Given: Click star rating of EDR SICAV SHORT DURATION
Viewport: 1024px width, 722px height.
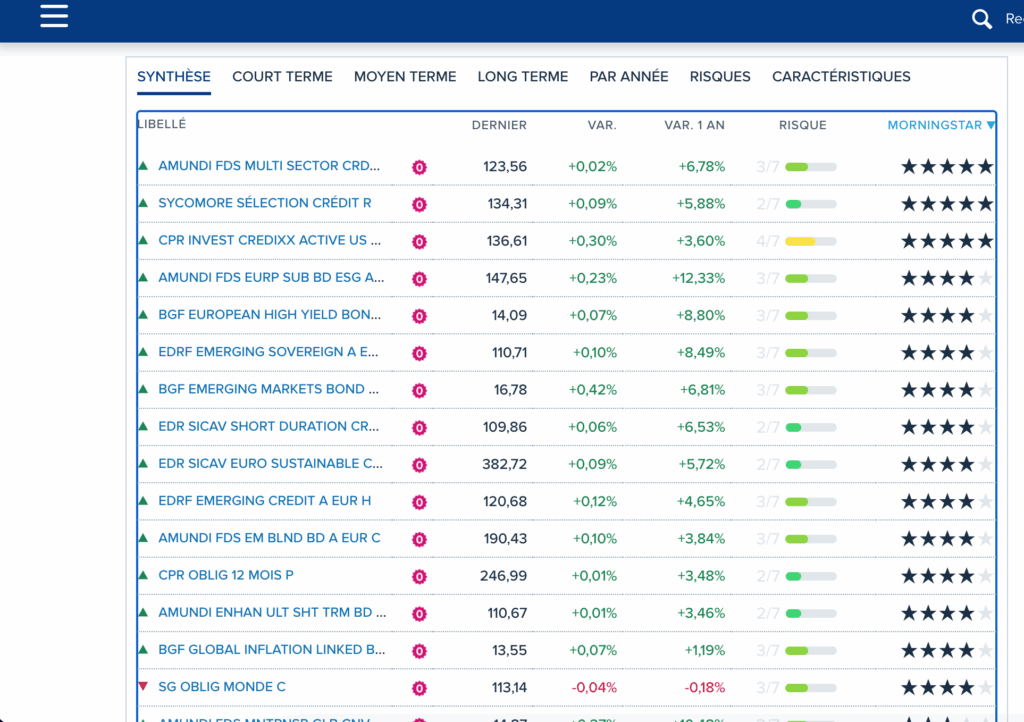Looking at the screenshot, I should (x=947, y=428).
